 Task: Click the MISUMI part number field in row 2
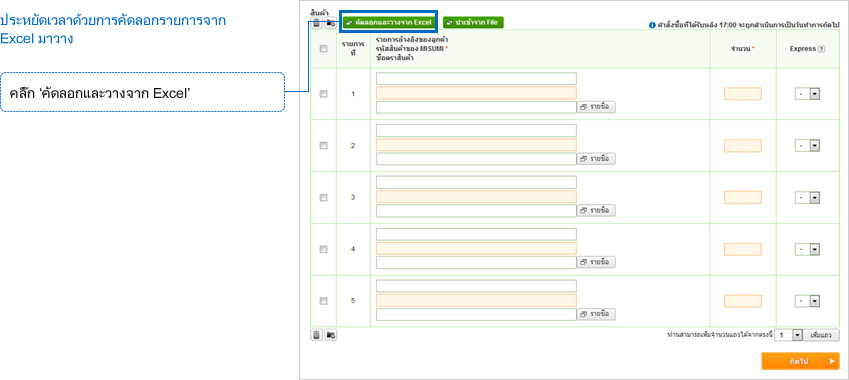click(476, 145)
